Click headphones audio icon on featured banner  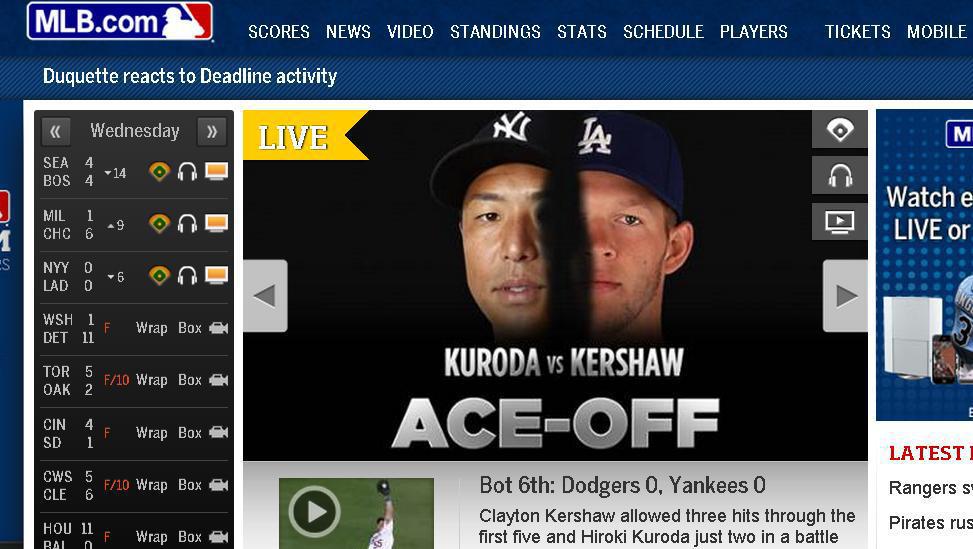click(840, 176)
